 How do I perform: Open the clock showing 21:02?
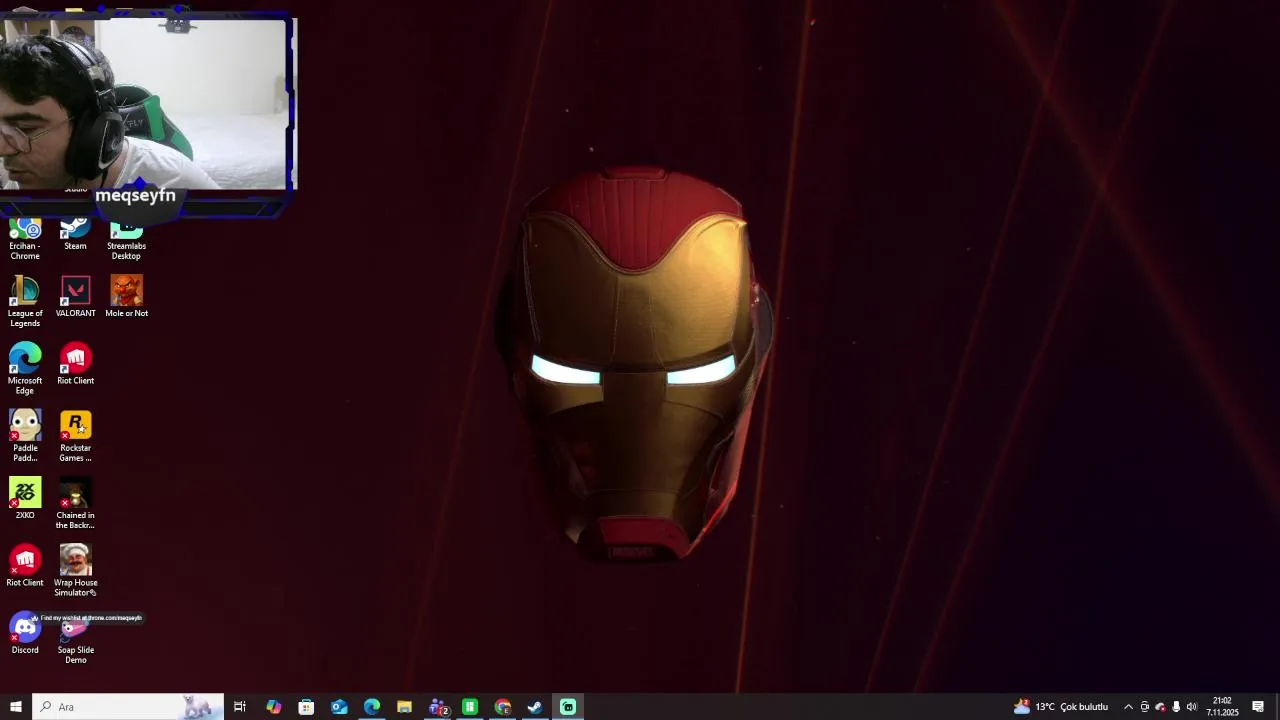1222,707
